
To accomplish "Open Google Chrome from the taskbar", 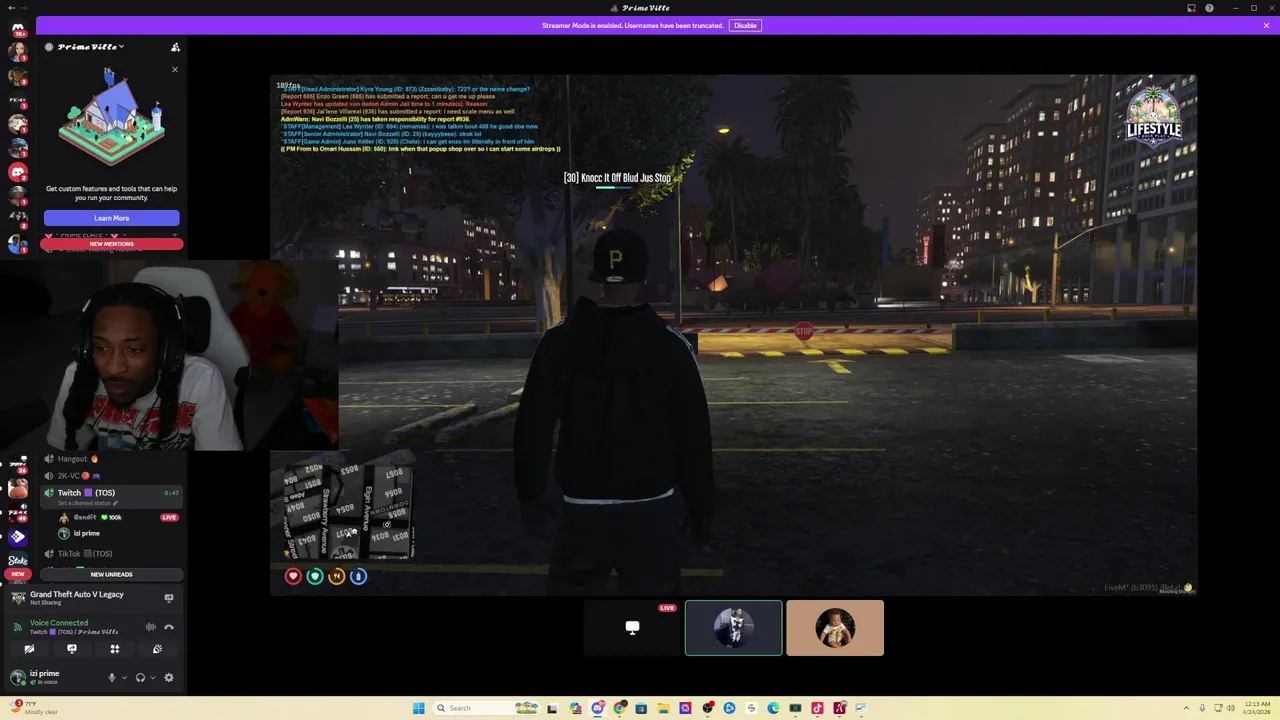I will (x=620, y=708).
